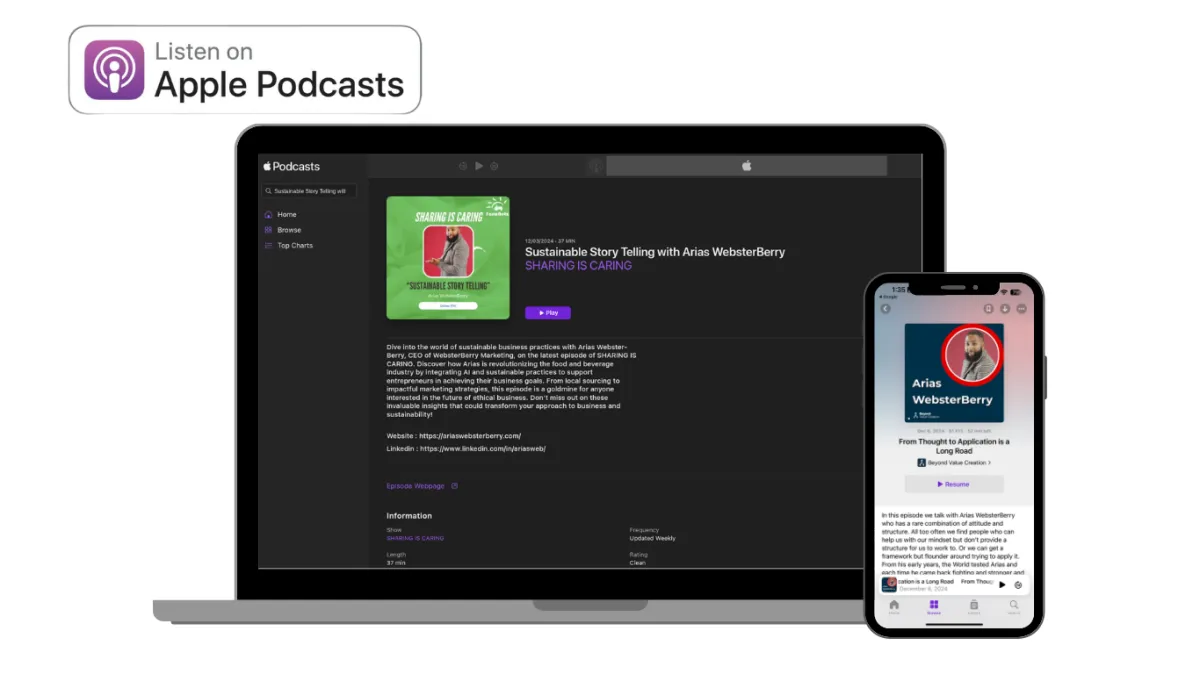Tap the download icon on the phone header
Screen dimensions: 1200x674
1005,309
